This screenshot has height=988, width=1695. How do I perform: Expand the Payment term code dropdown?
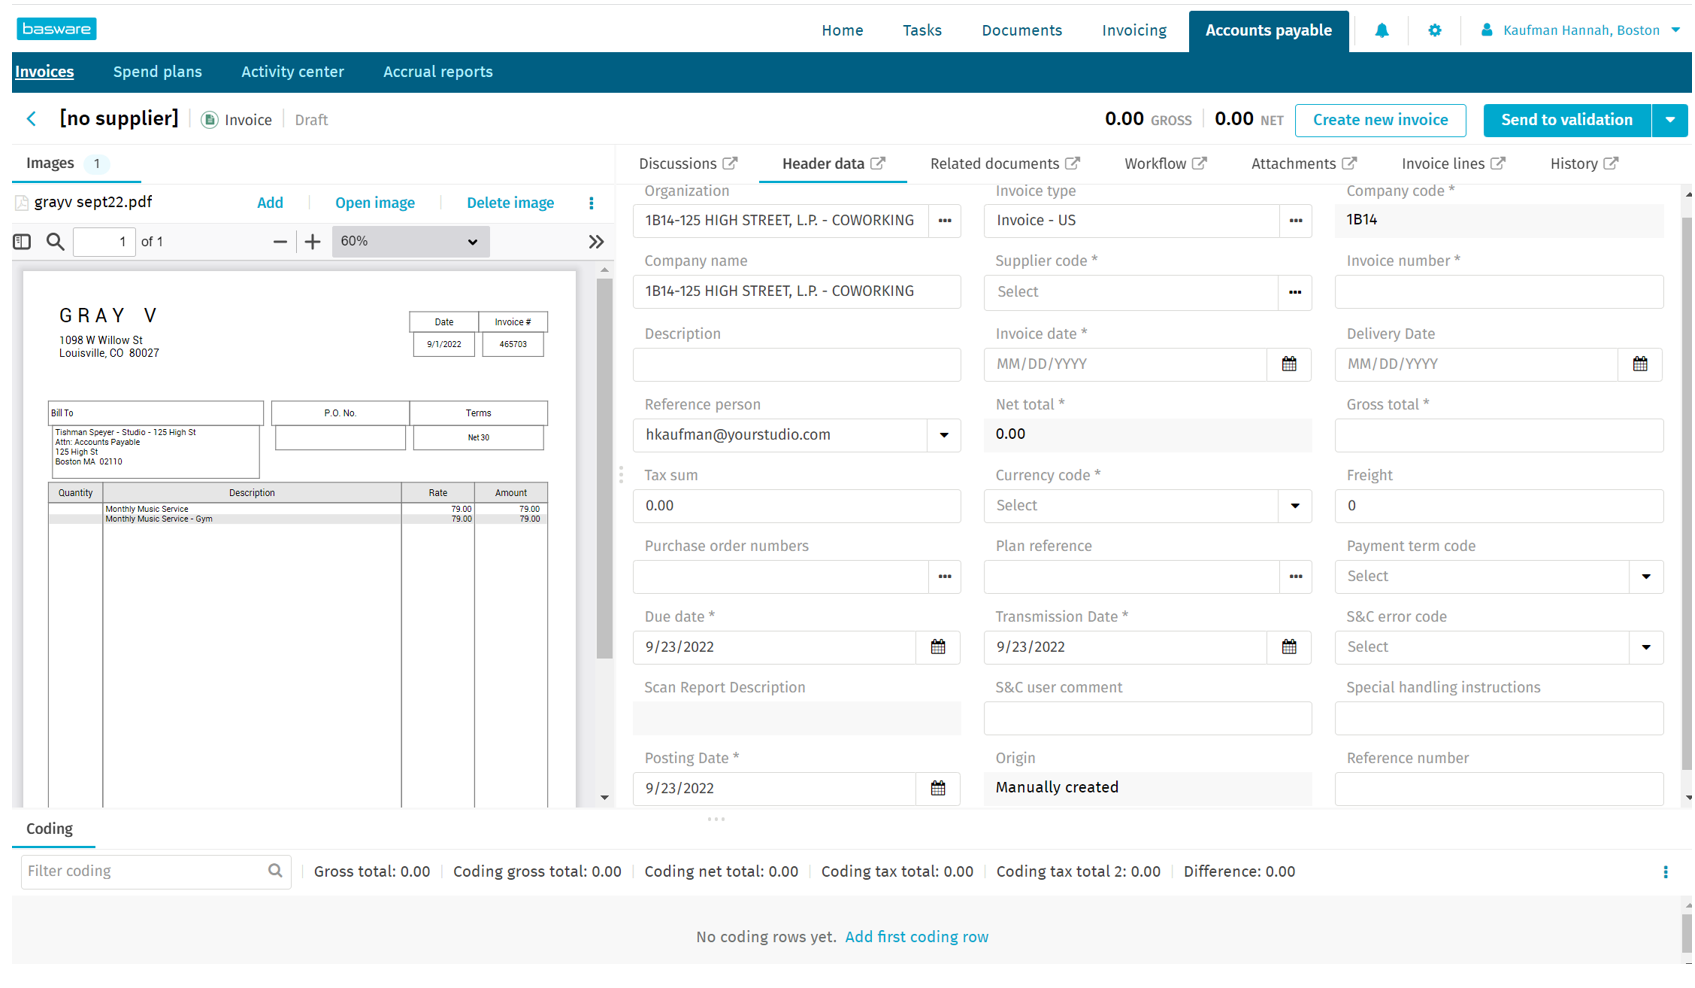point(1646,577)
